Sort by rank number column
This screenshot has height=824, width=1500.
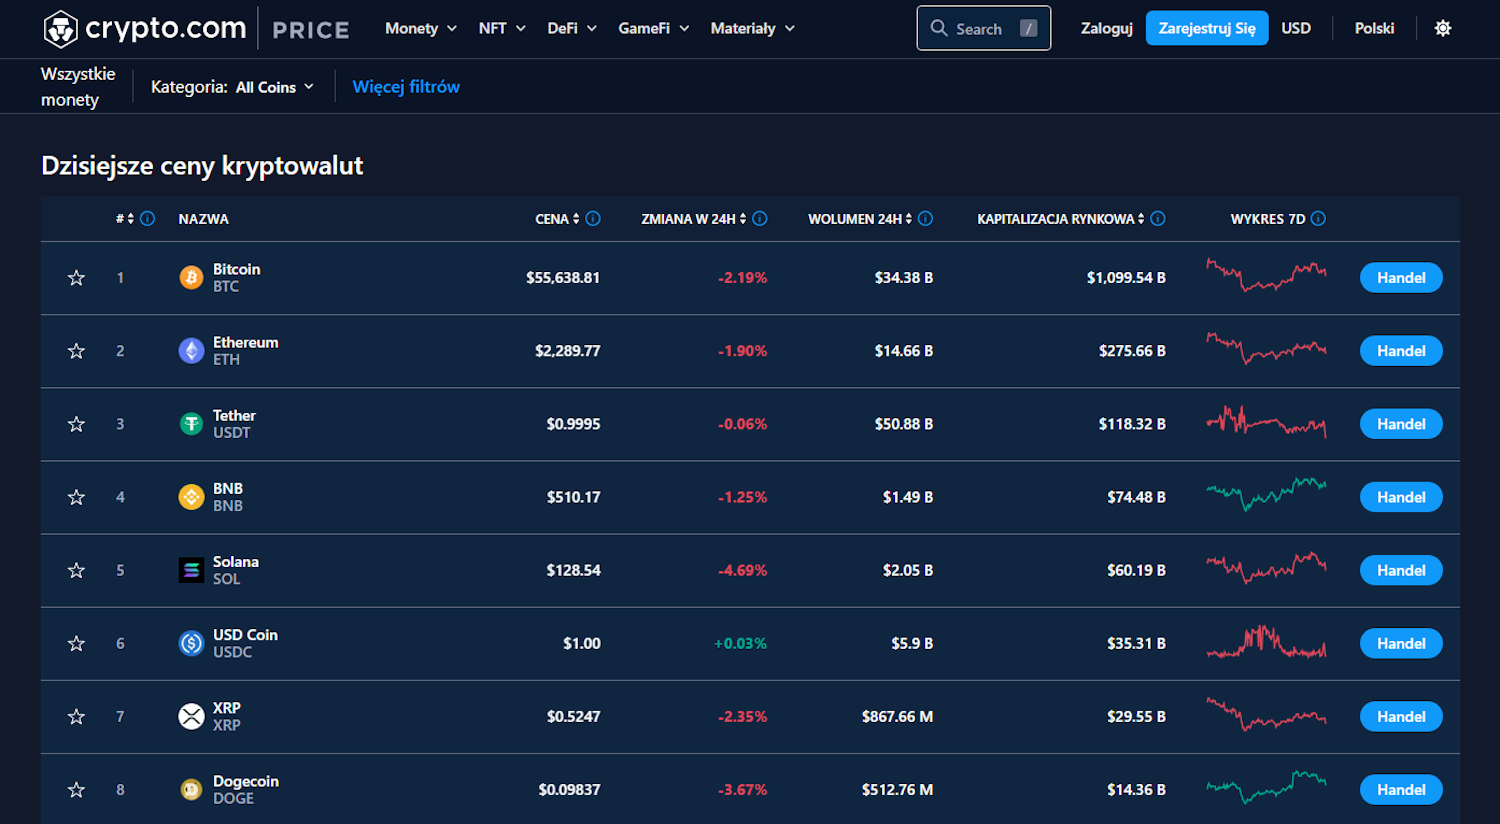125,218
